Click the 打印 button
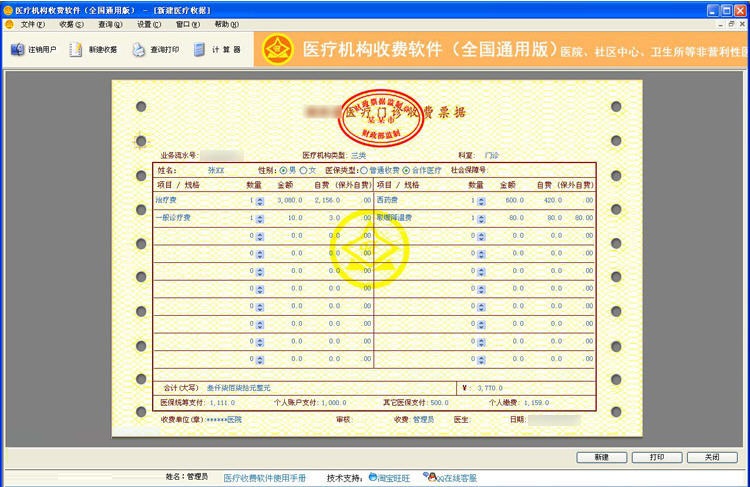Screen dimensions: 750x487 coord(657,457)
